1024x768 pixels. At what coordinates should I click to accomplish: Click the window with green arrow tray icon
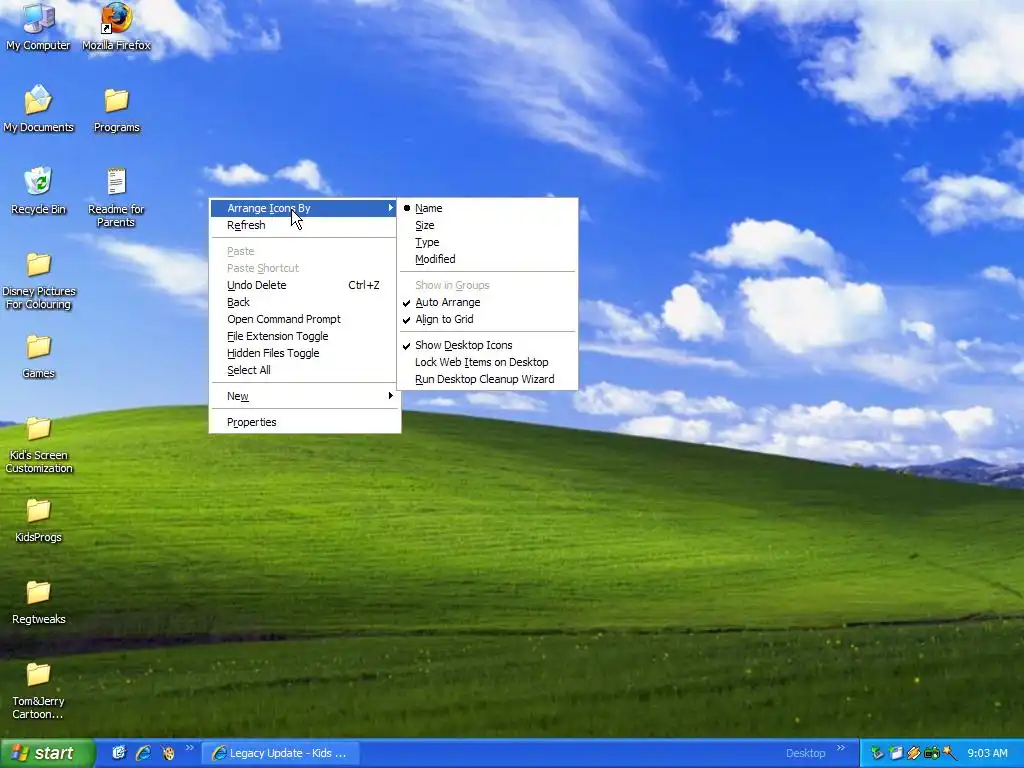pos(895,753)
